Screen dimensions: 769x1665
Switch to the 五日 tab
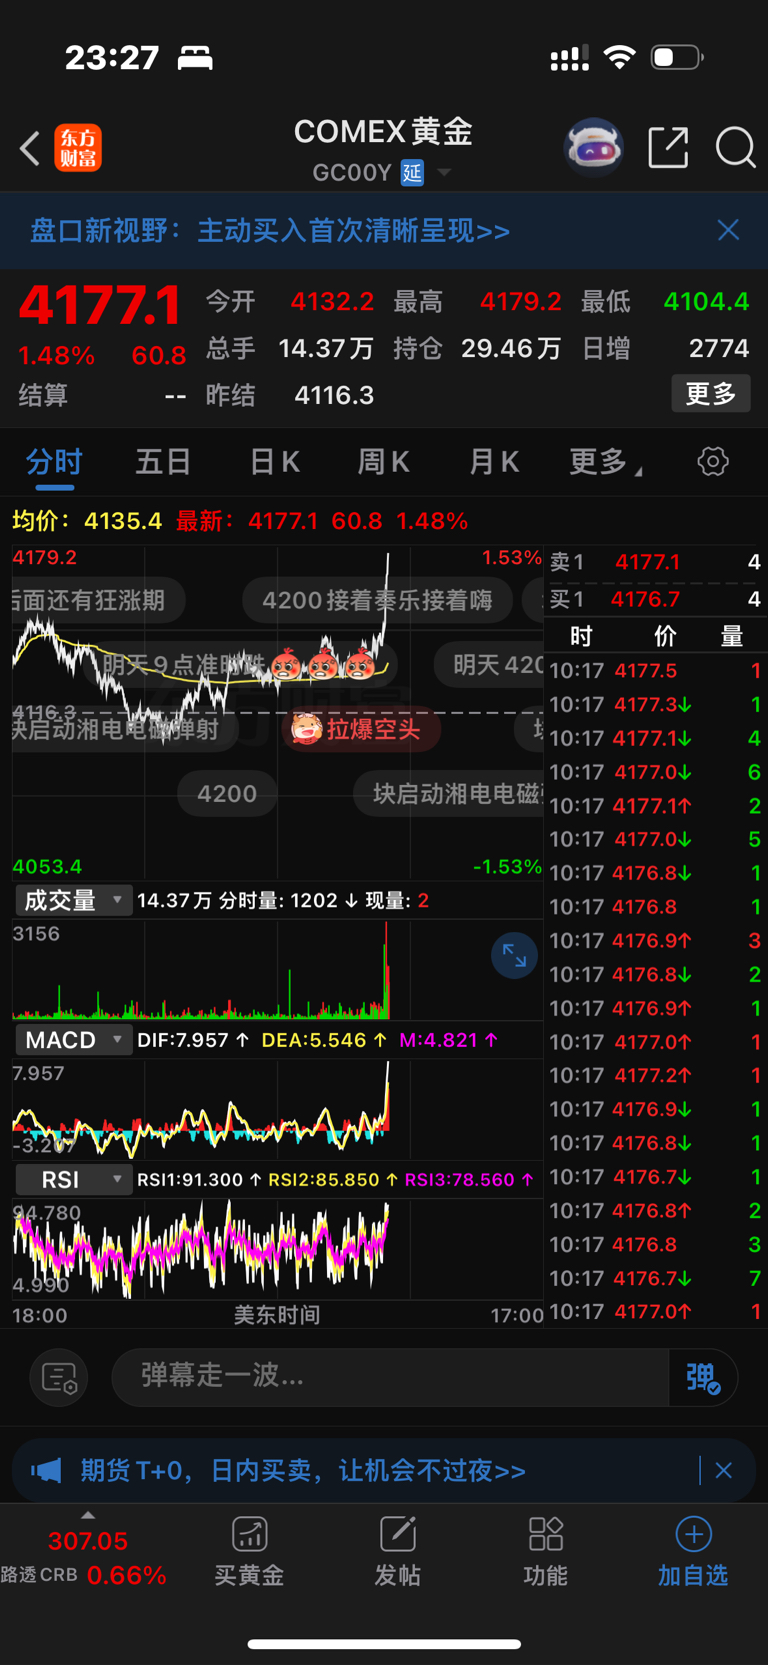coord(164,462)
